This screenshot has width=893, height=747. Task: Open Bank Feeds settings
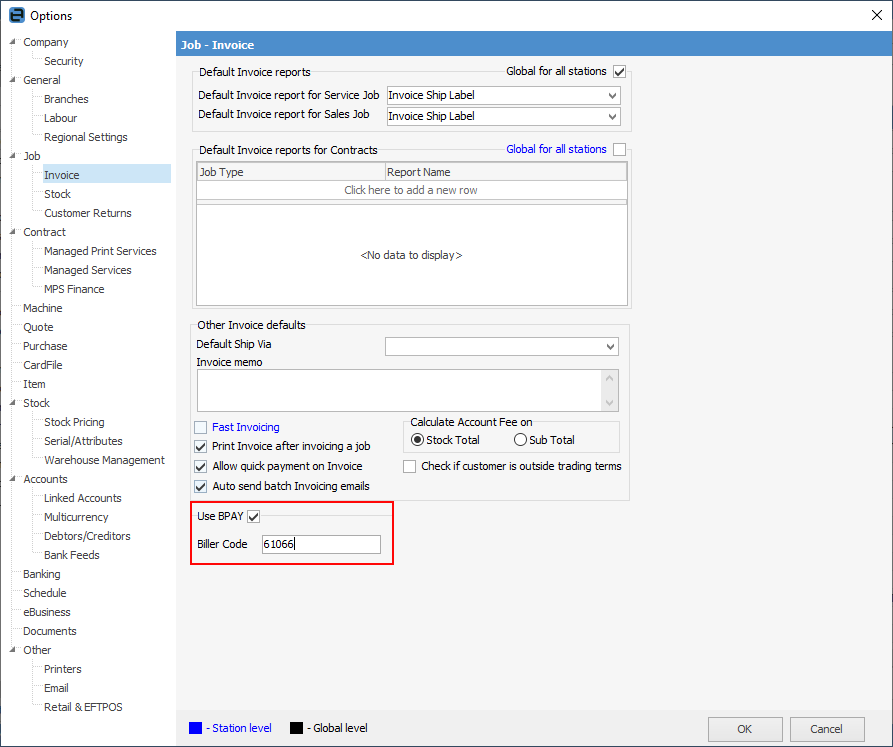(72, 555)
